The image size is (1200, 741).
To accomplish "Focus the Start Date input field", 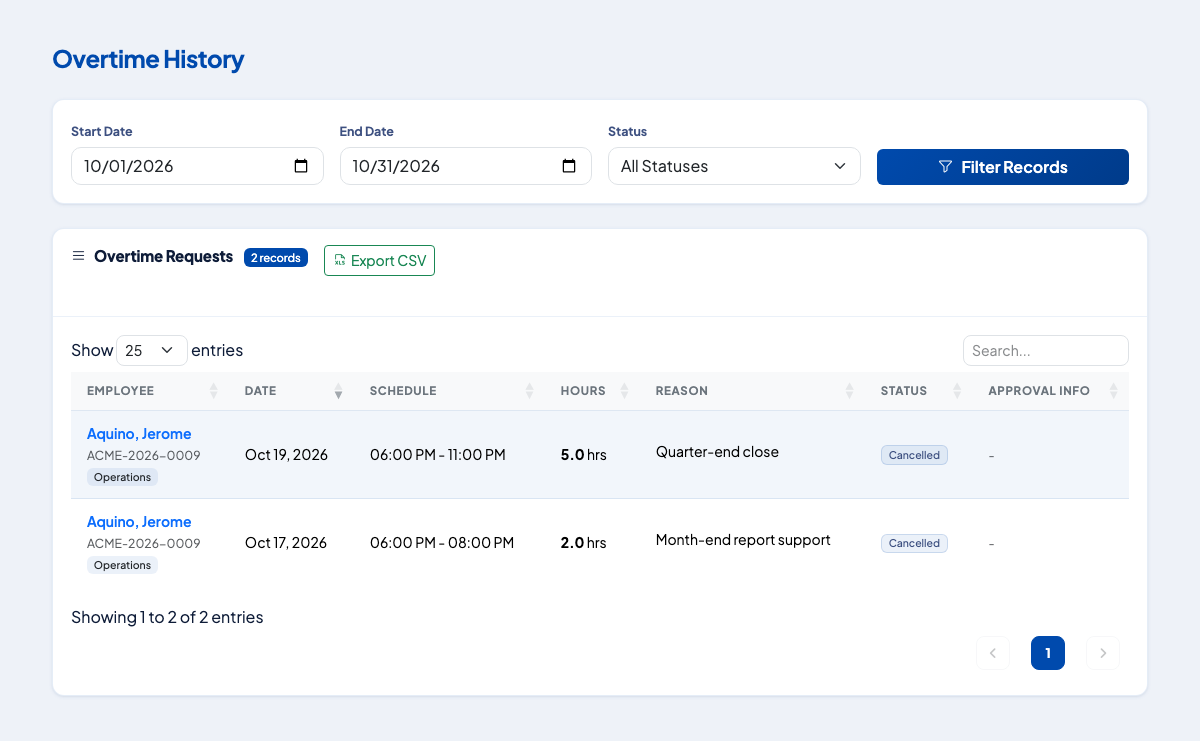I will pos(197,166).
